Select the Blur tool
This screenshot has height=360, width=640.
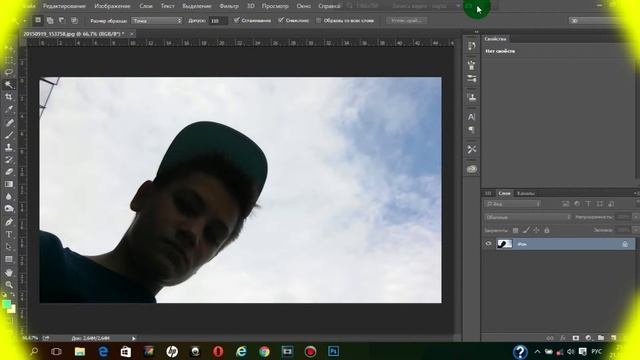tap(9, 196)
